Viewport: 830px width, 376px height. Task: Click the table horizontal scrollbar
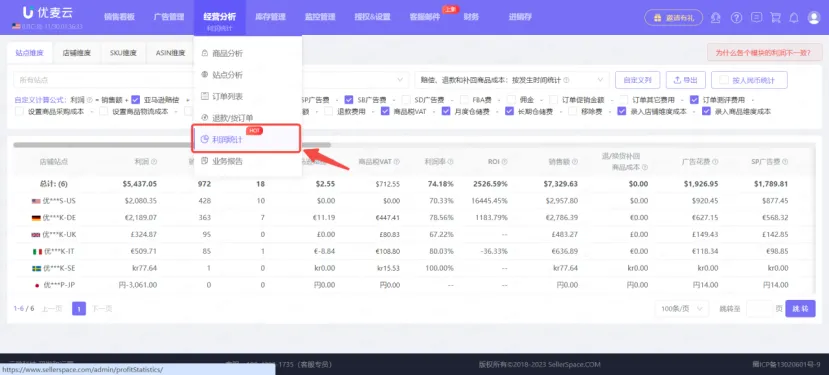172,145
